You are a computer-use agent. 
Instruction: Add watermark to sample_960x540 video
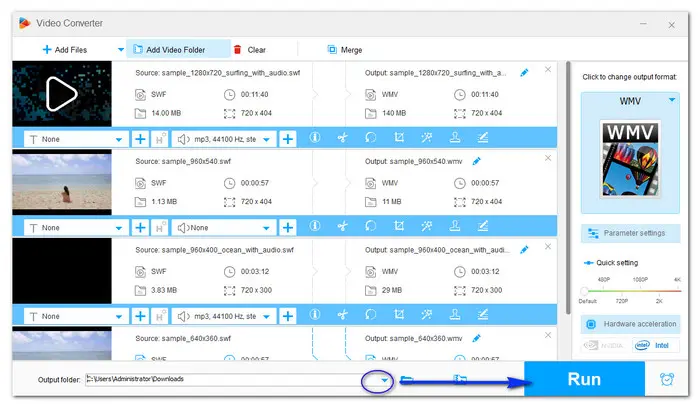455,226
